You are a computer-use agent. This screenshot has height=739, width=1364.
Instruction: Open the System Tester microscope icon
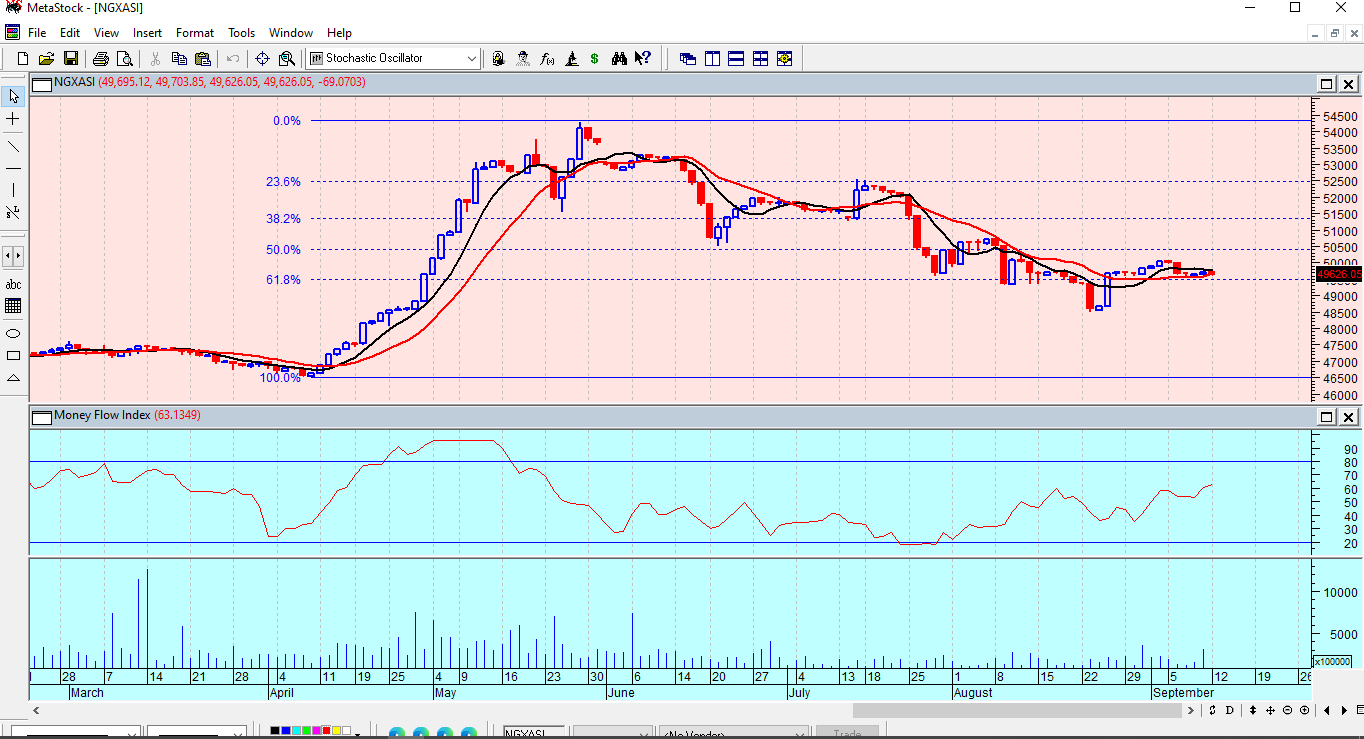(571, 58)
